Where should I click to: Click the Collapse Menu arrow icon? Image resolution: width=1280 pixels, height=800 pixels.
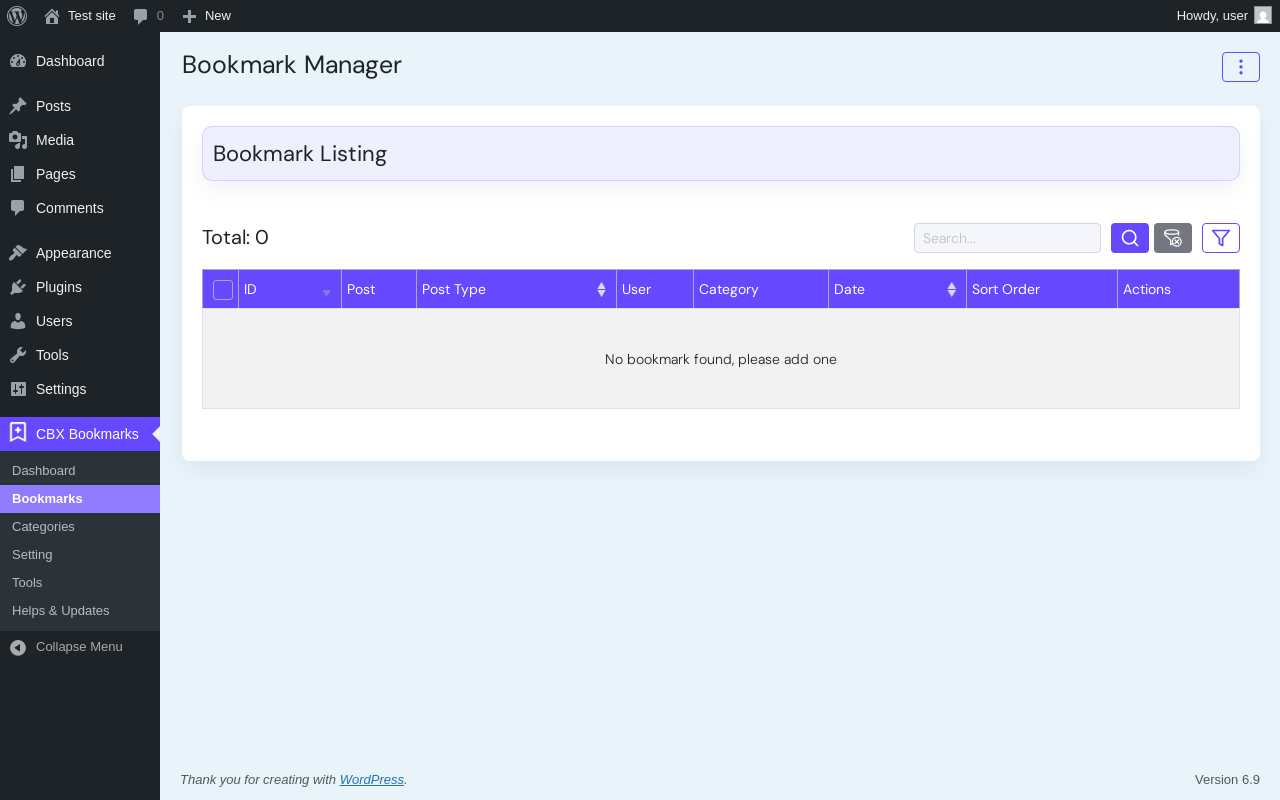pos(18,647)
